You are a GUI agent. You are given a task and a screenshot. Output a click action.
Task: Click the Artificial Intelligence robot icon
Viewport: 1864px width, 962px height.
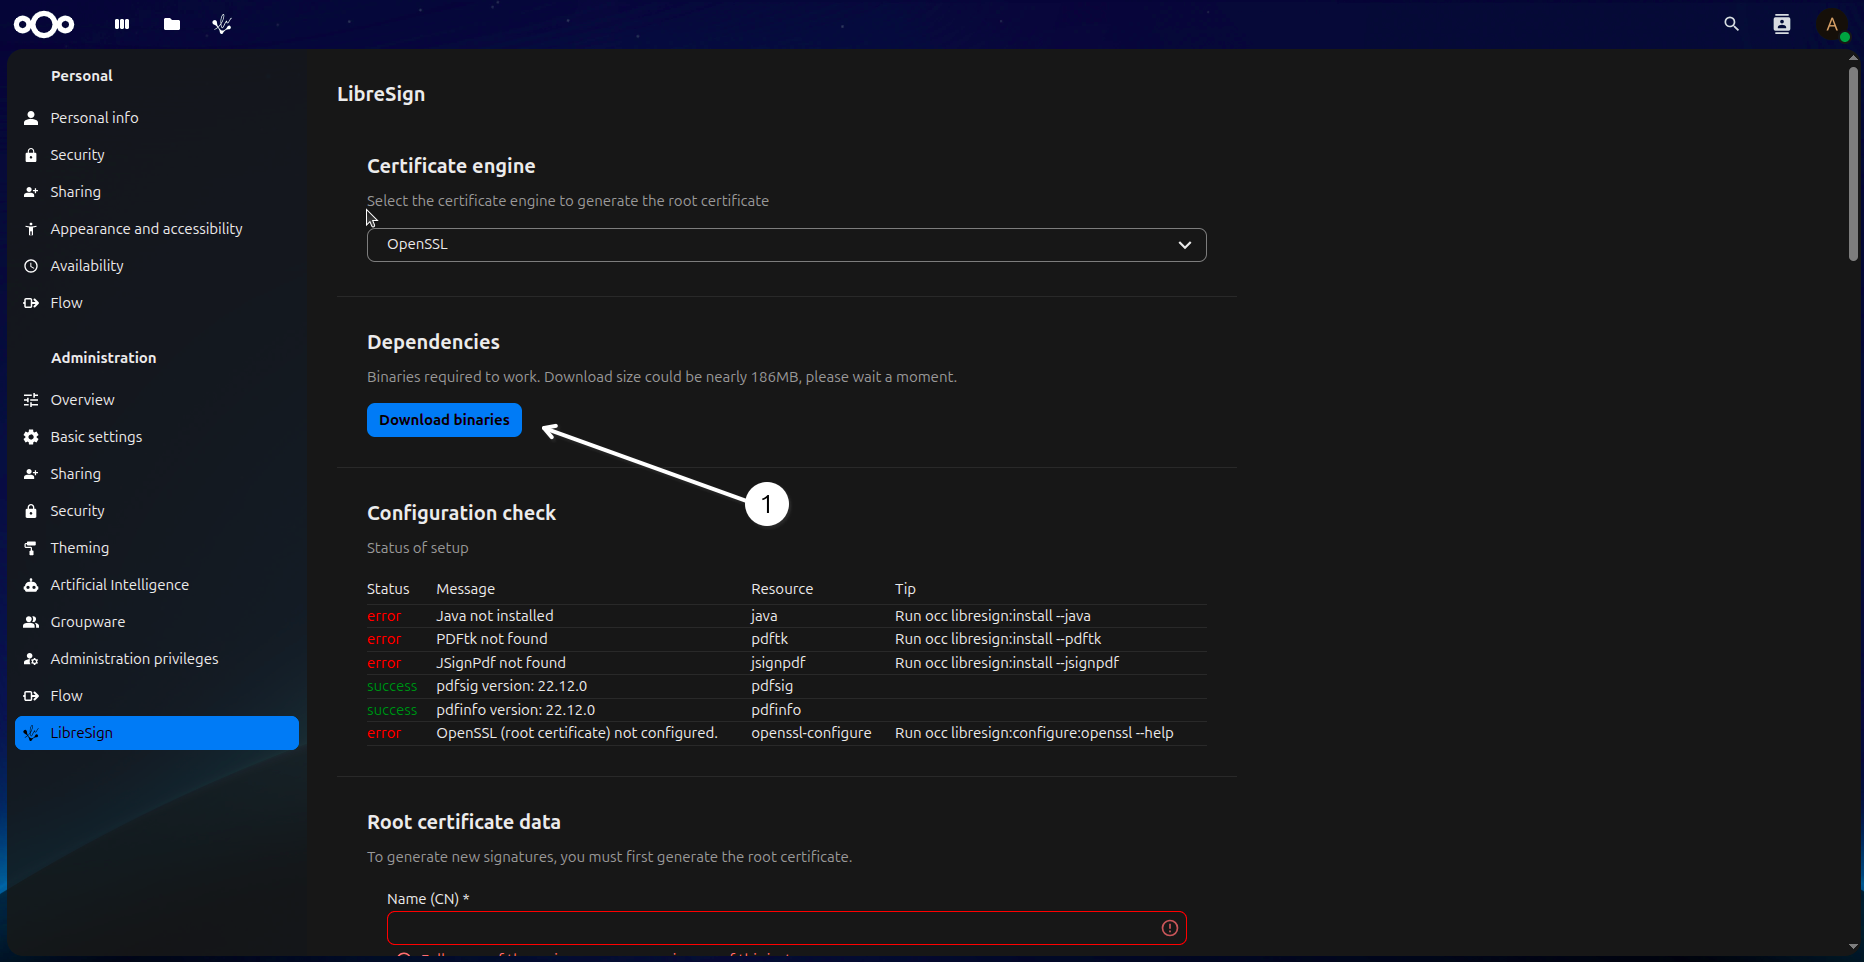[x=31, y=585]
